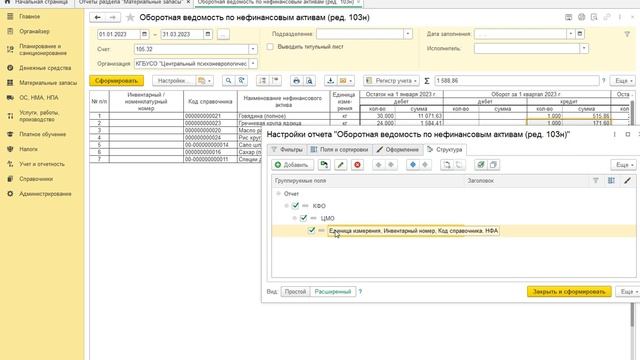Uncheck the ЦМО grouping checkbox

[303, 218]
